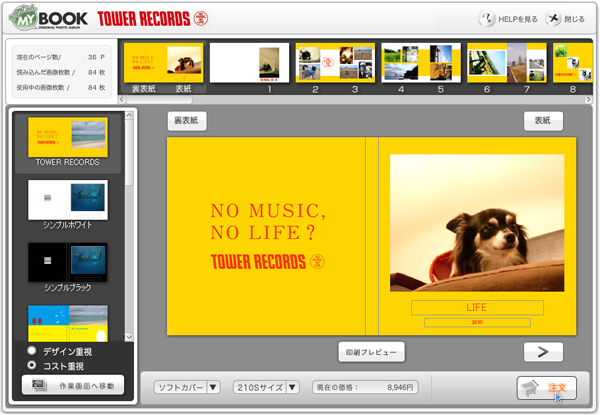
Task: Click the dog photo on front cover
Action: (477, 223)
